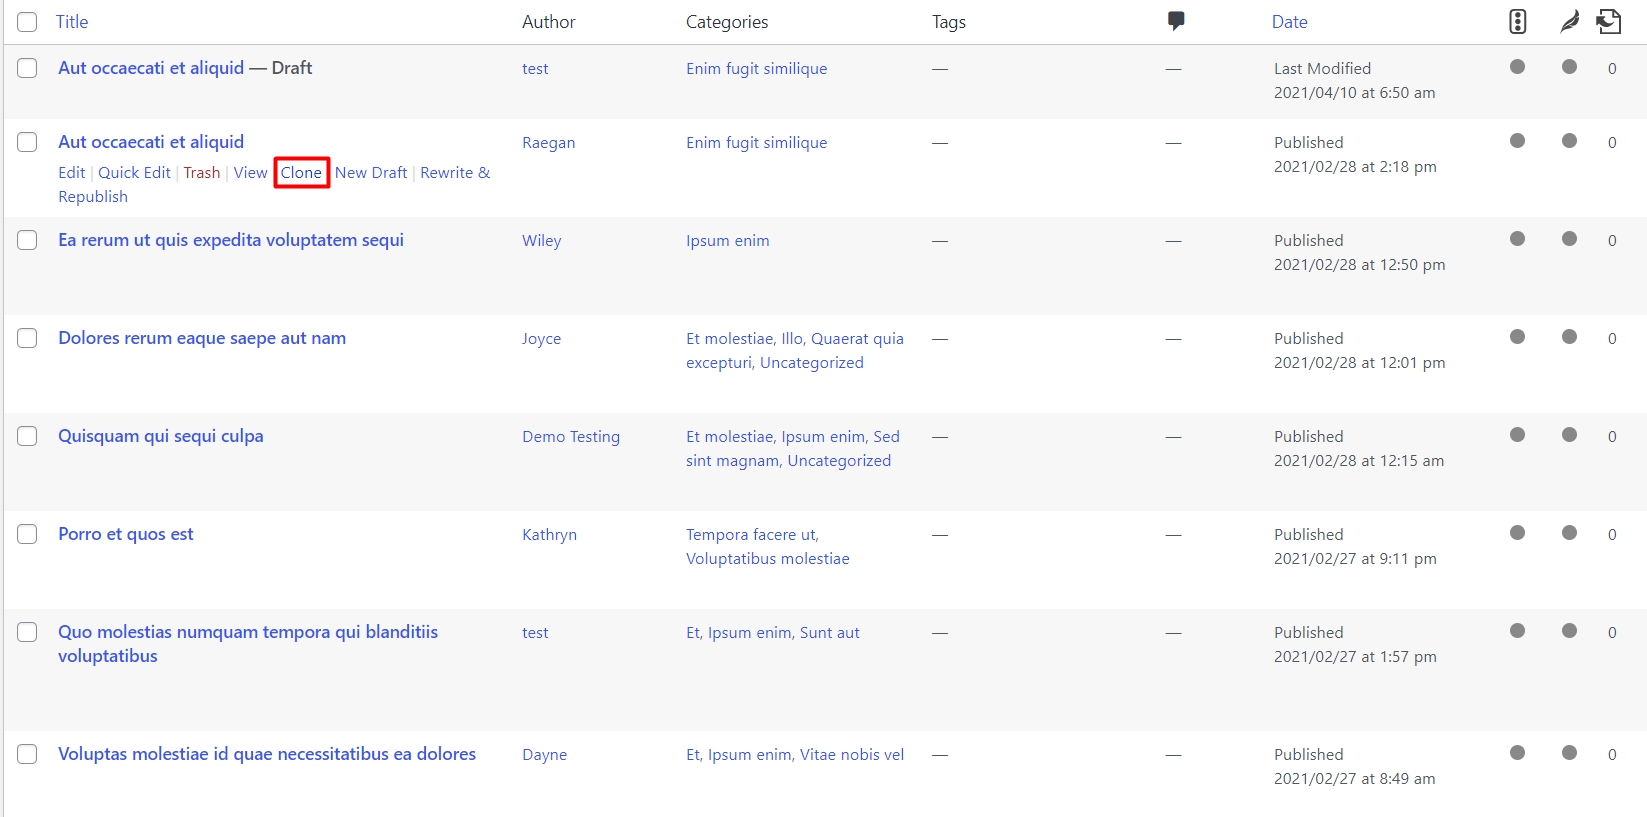Tick the 'Dolores rerum eaque saepe' checkbox
The height and width of the screenshot is (817, 1647).
(x=27, y=338)
